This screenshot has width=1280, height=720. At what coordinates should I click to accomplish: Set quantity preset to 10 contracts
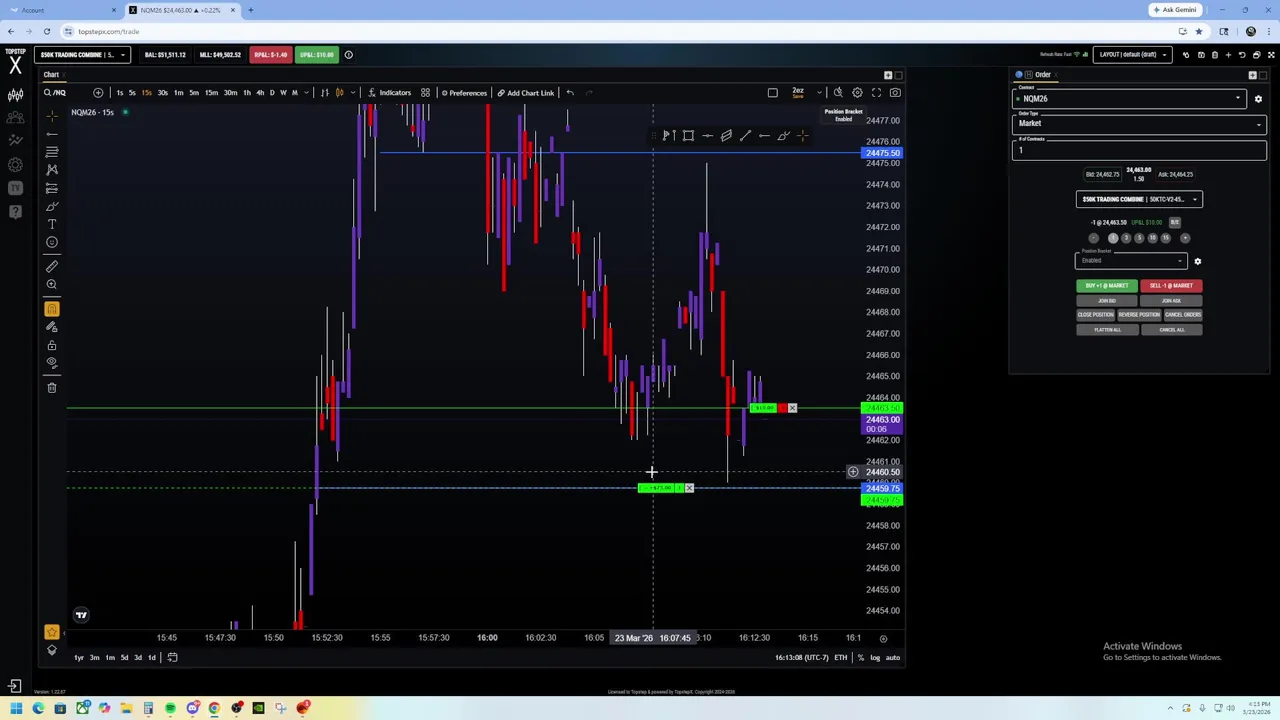pos(1152,238)
